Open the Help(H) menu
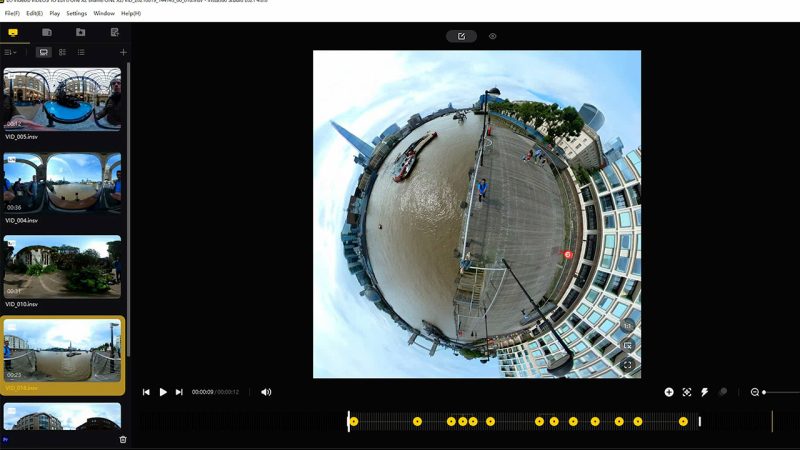 click(x=131, y=13)
